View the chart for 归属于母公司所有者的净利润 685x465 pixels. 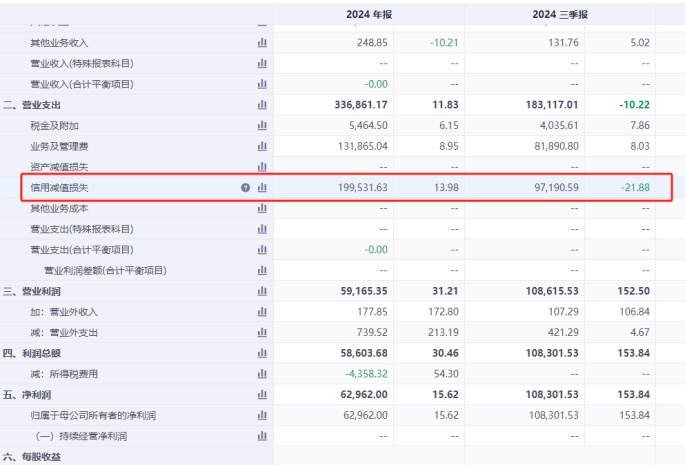tap(262, 415)
